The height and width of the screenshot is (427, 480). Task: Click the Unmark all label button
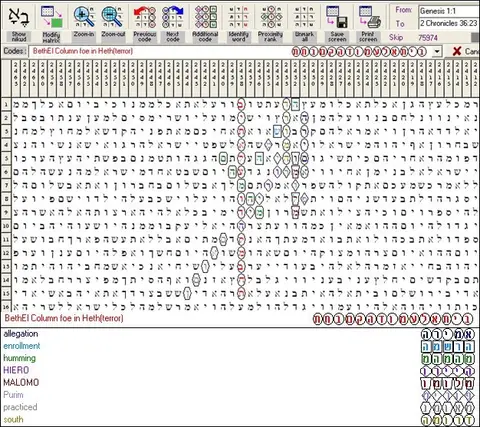point(304,37)
